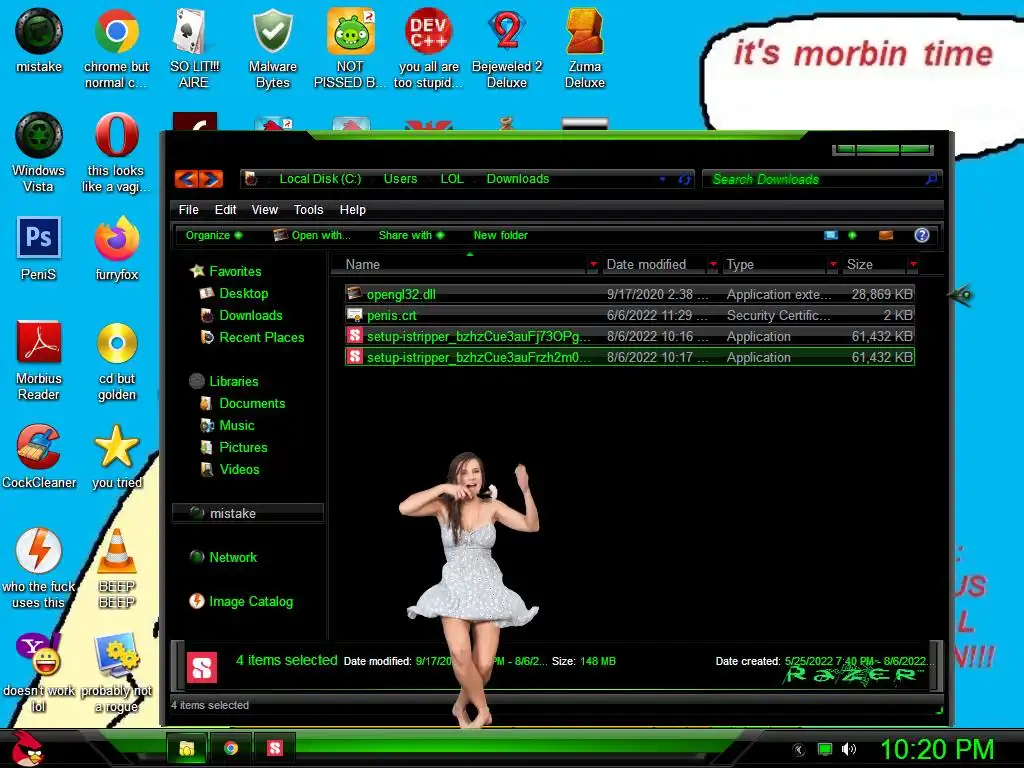
Task: Open the Date modified column filter arrow
Action: (x=713, y=264)
